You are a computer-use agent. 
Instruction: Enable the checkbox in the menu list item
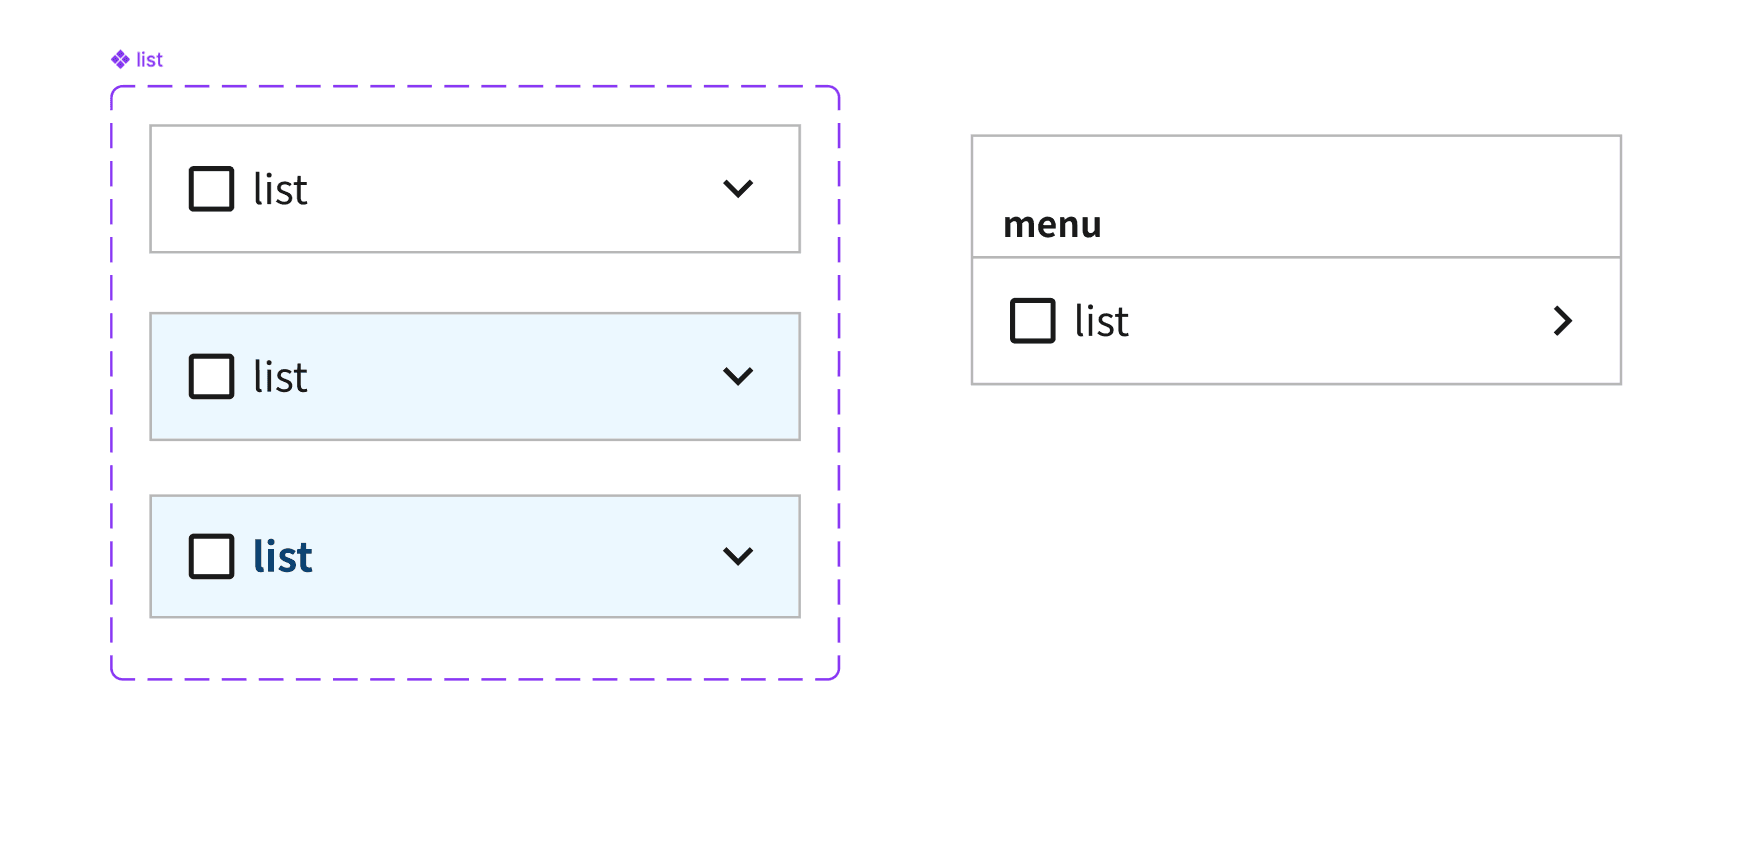click(x=1032, y=321)
